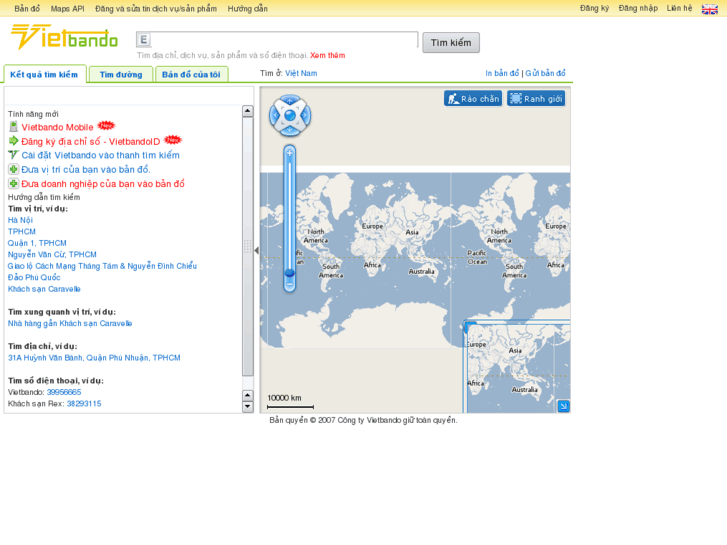Image resolution: width=727 pixels, height=545 pixels.
Task: Collapse the overview mini map with arrow icon
Action: pyautogui.click(x=563, y=406)
